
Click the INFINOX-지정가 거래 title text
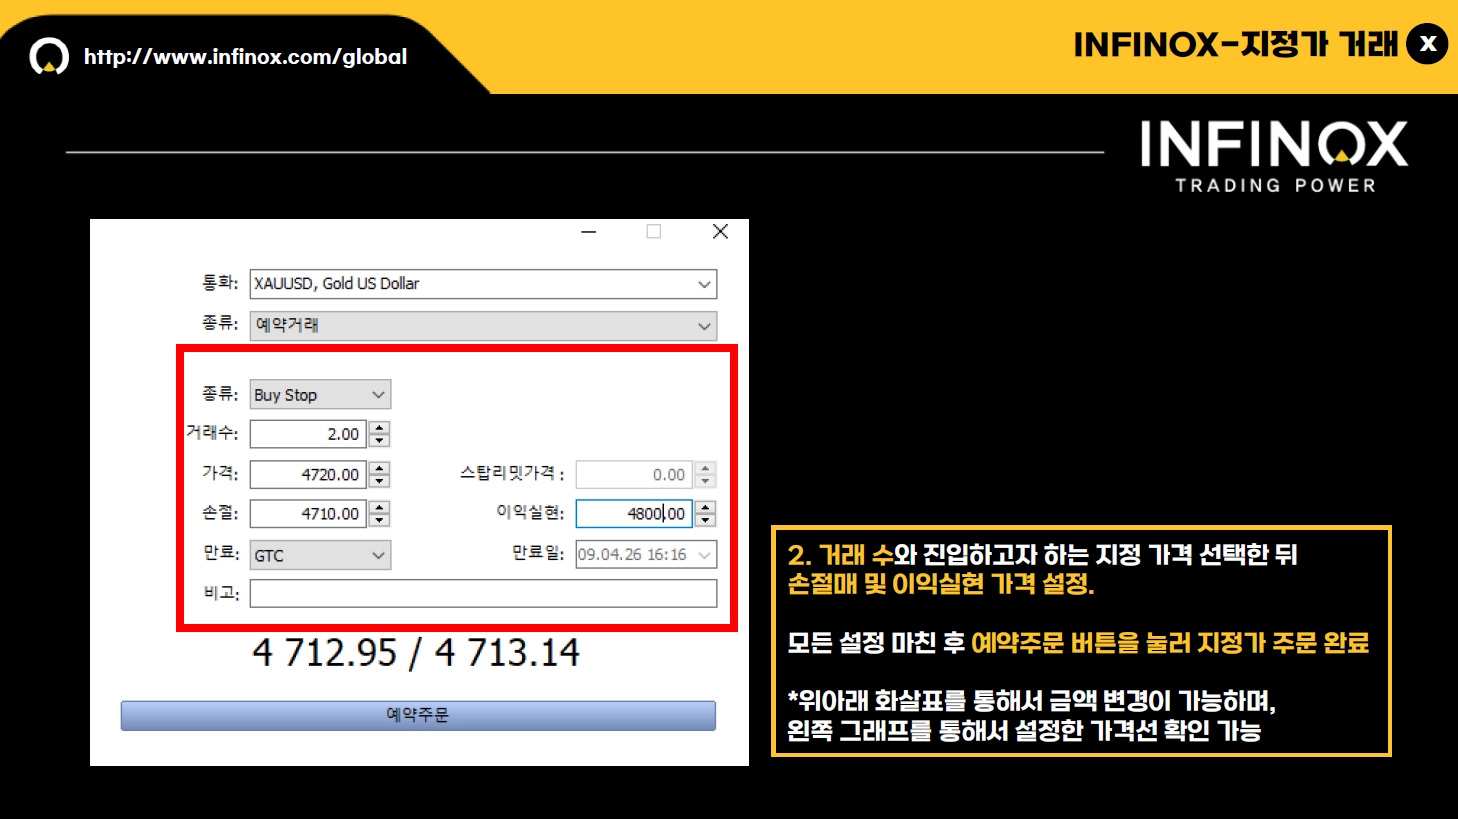[x=1236, y=44]
